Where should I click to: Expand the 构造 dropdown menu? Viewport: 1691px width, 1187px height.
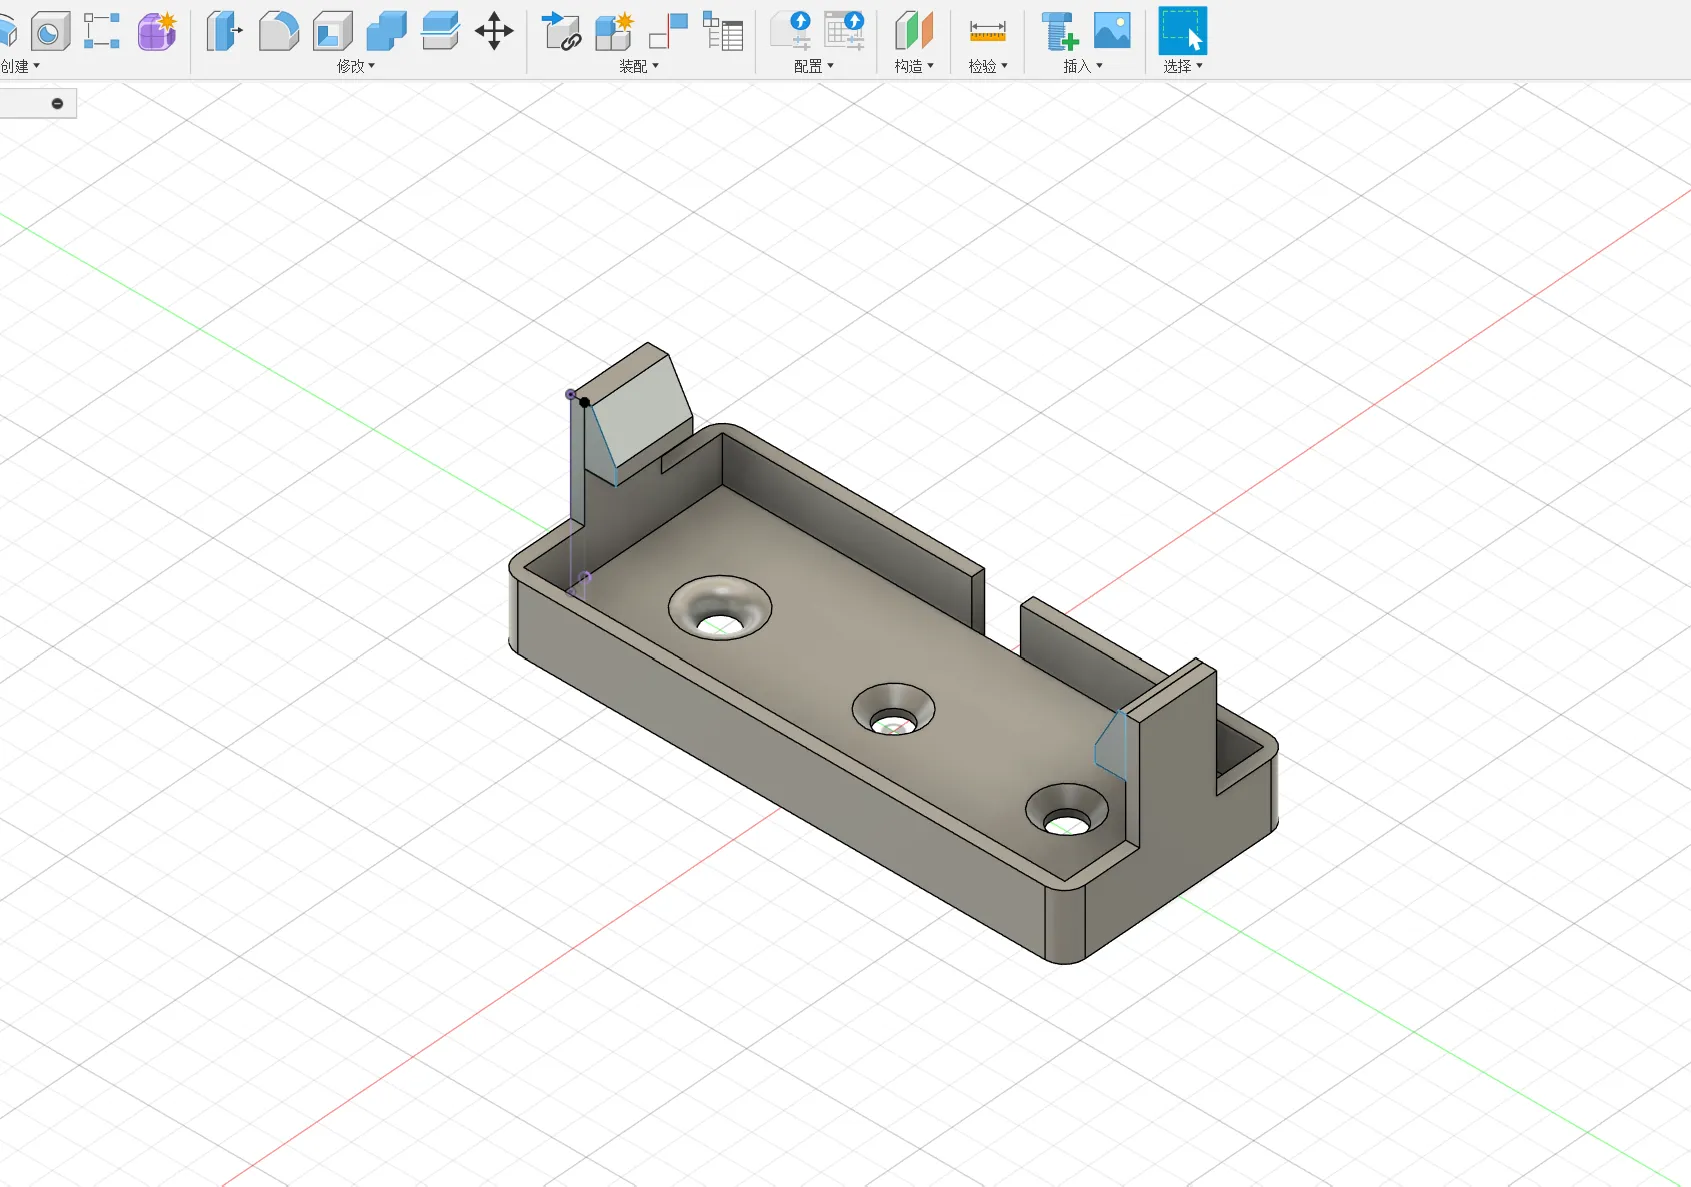click(914, 66)
